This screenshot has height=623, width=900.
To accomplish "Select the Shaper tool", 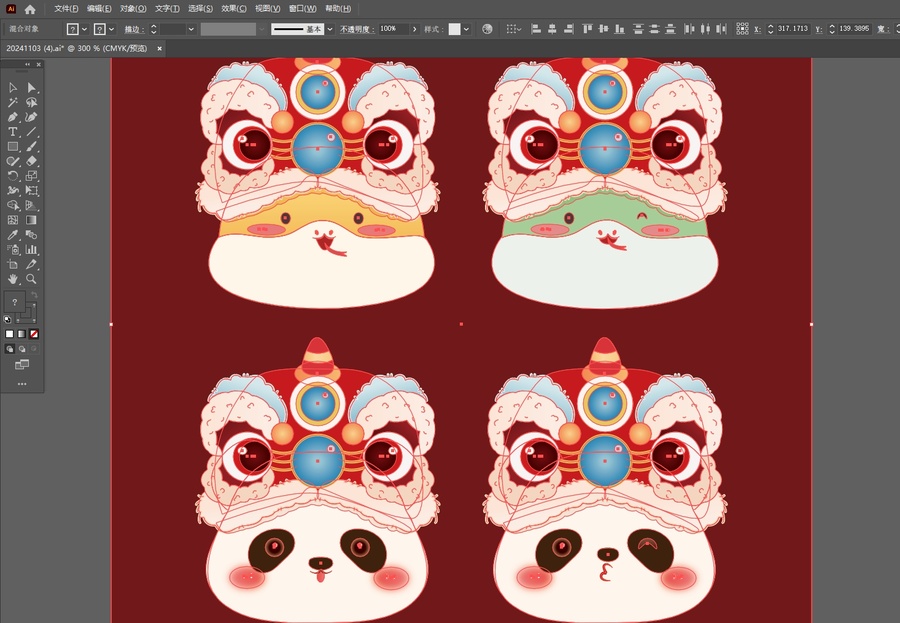I will (x=13, y=161).
